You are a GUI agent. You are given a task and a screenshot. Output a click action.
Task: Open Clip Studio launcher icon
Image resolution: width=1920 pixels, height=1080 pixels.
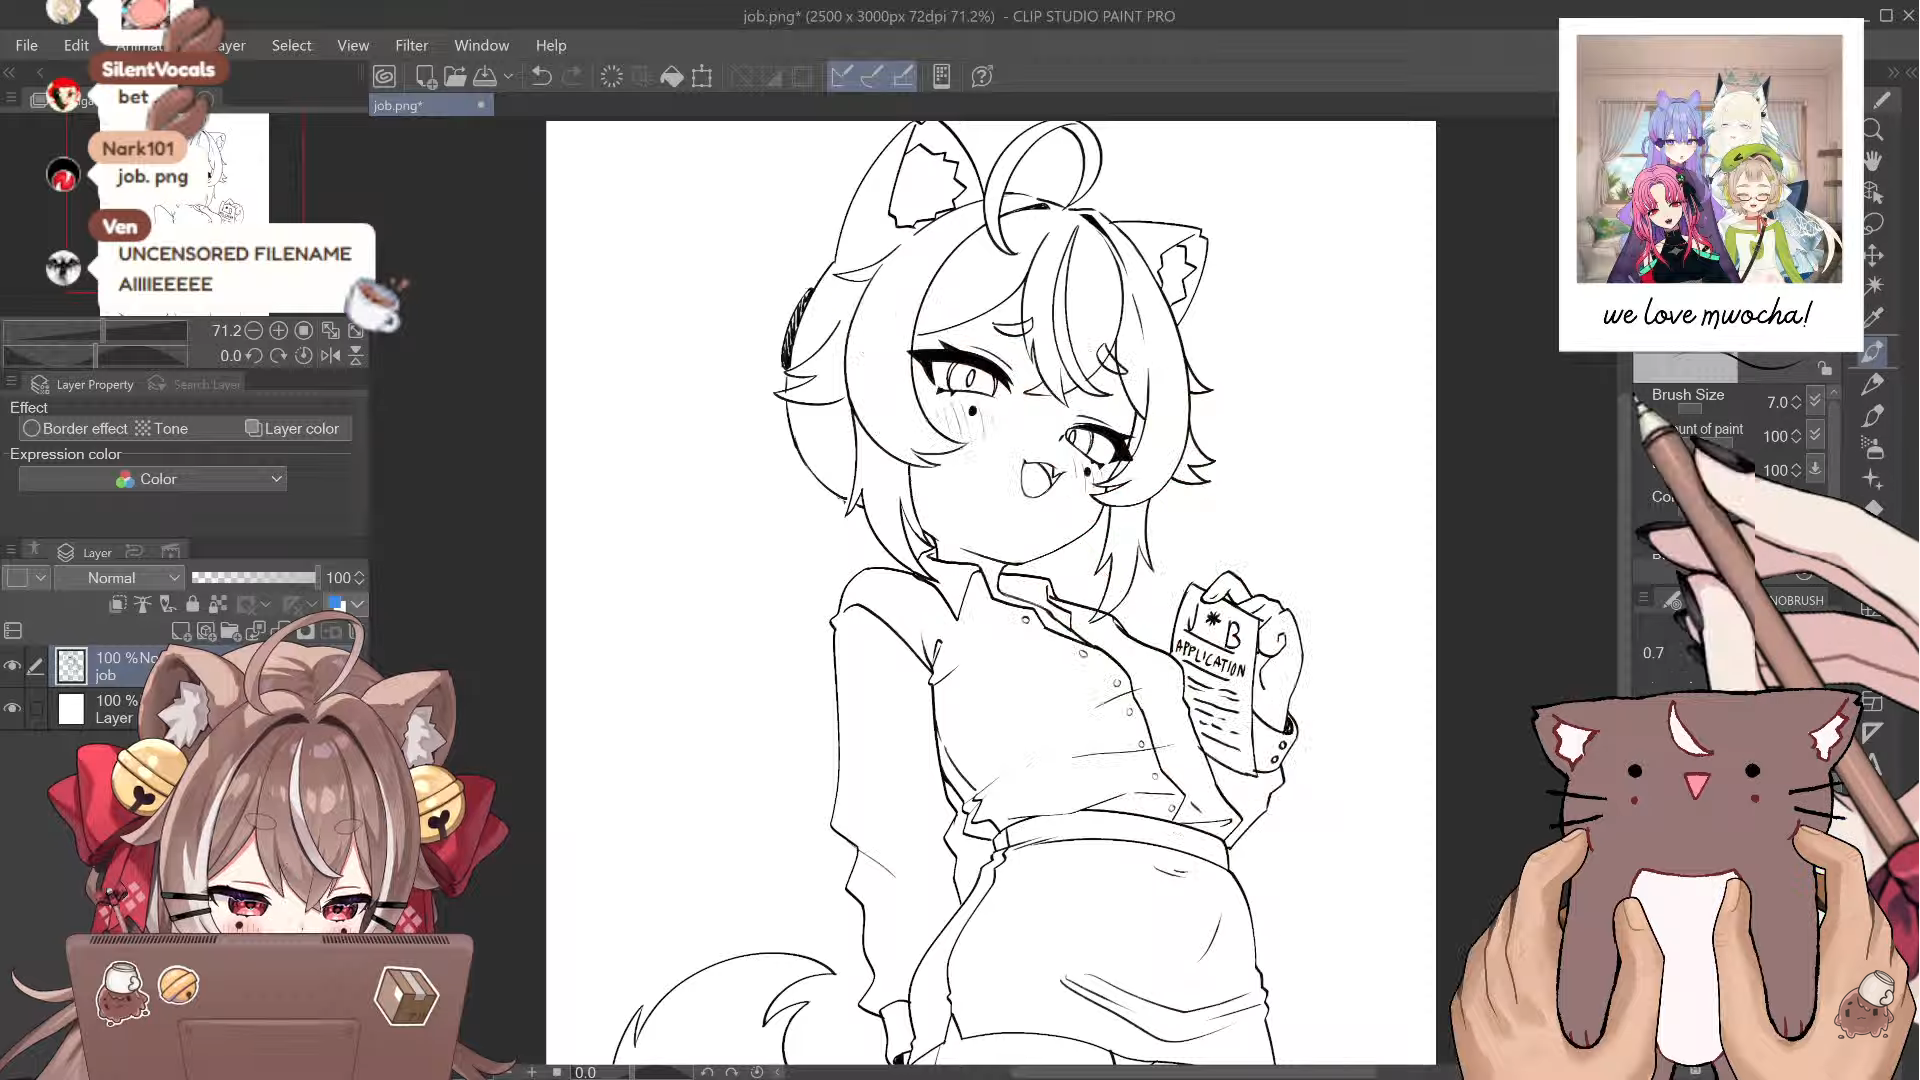385,77
